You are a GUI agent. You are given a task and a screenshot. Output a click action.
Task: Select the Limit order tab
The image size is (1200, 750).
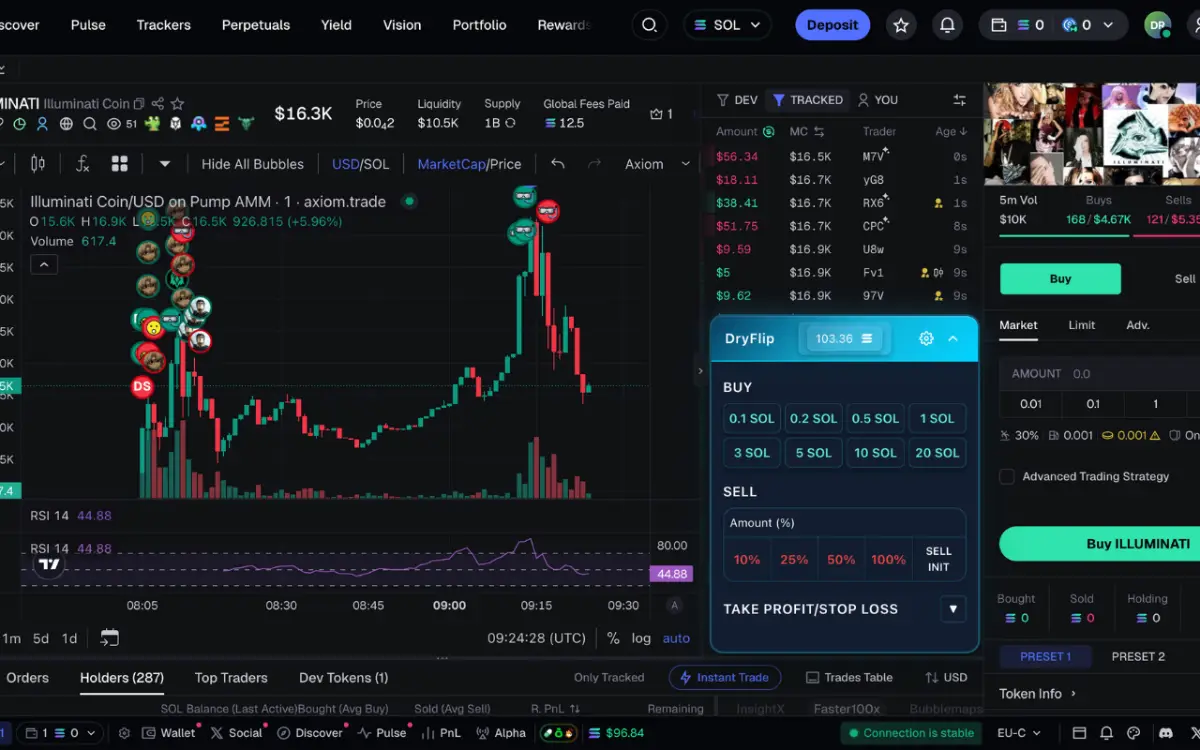click(x=1081, y=325)
